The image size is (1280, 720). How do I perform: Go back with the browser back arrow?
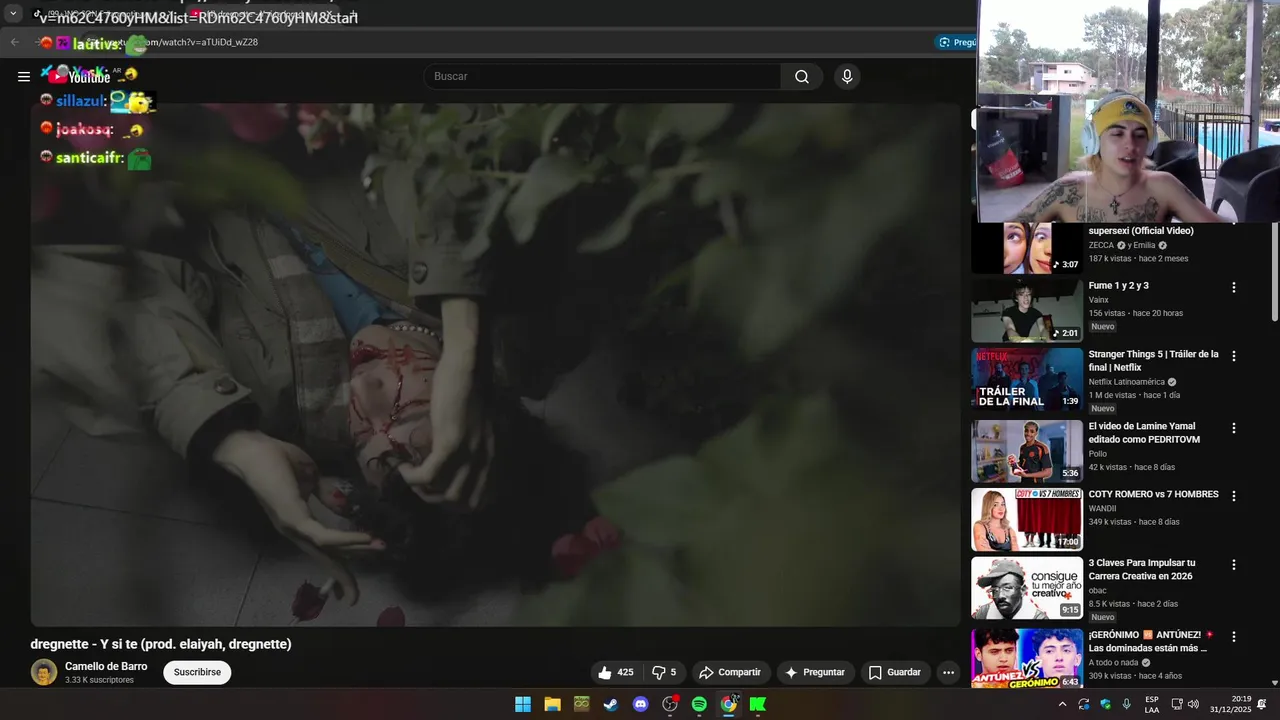14,42
